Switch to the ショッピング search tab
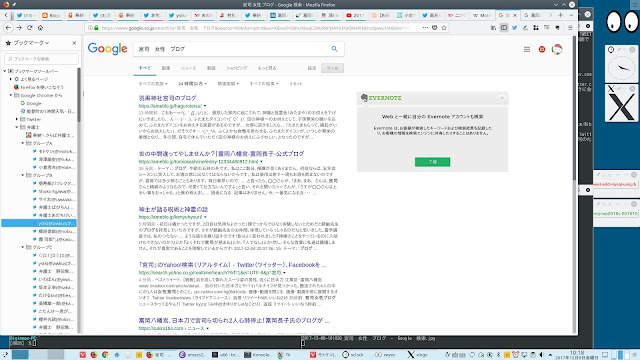Screen dimensions: 640x360 237,68
